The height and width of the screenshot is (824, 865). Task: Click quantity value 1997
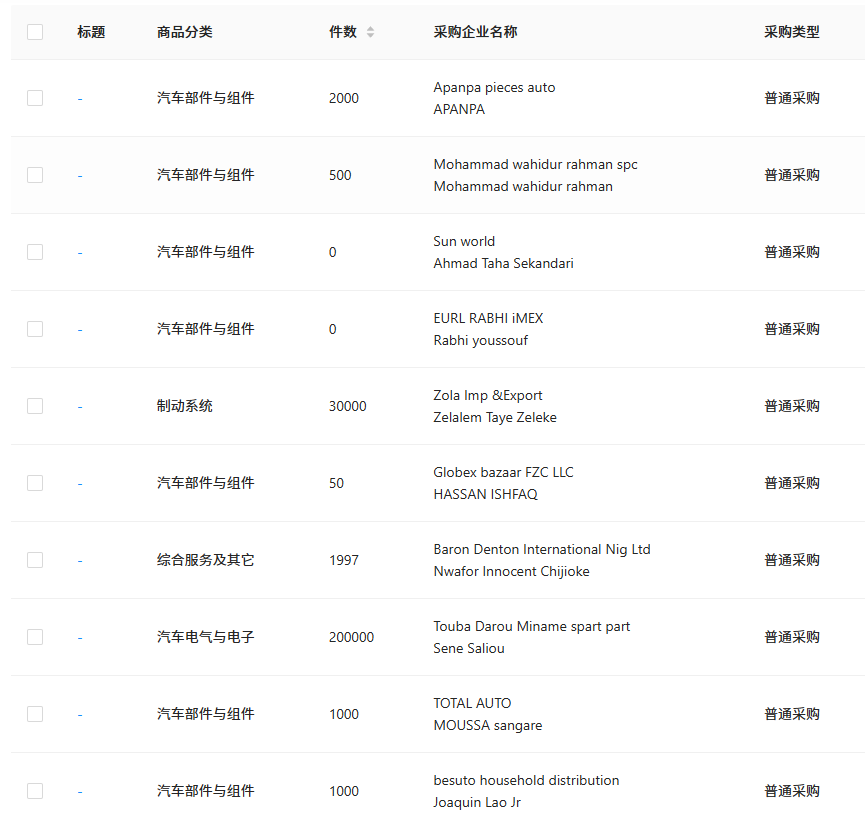[x=344, y=560]
